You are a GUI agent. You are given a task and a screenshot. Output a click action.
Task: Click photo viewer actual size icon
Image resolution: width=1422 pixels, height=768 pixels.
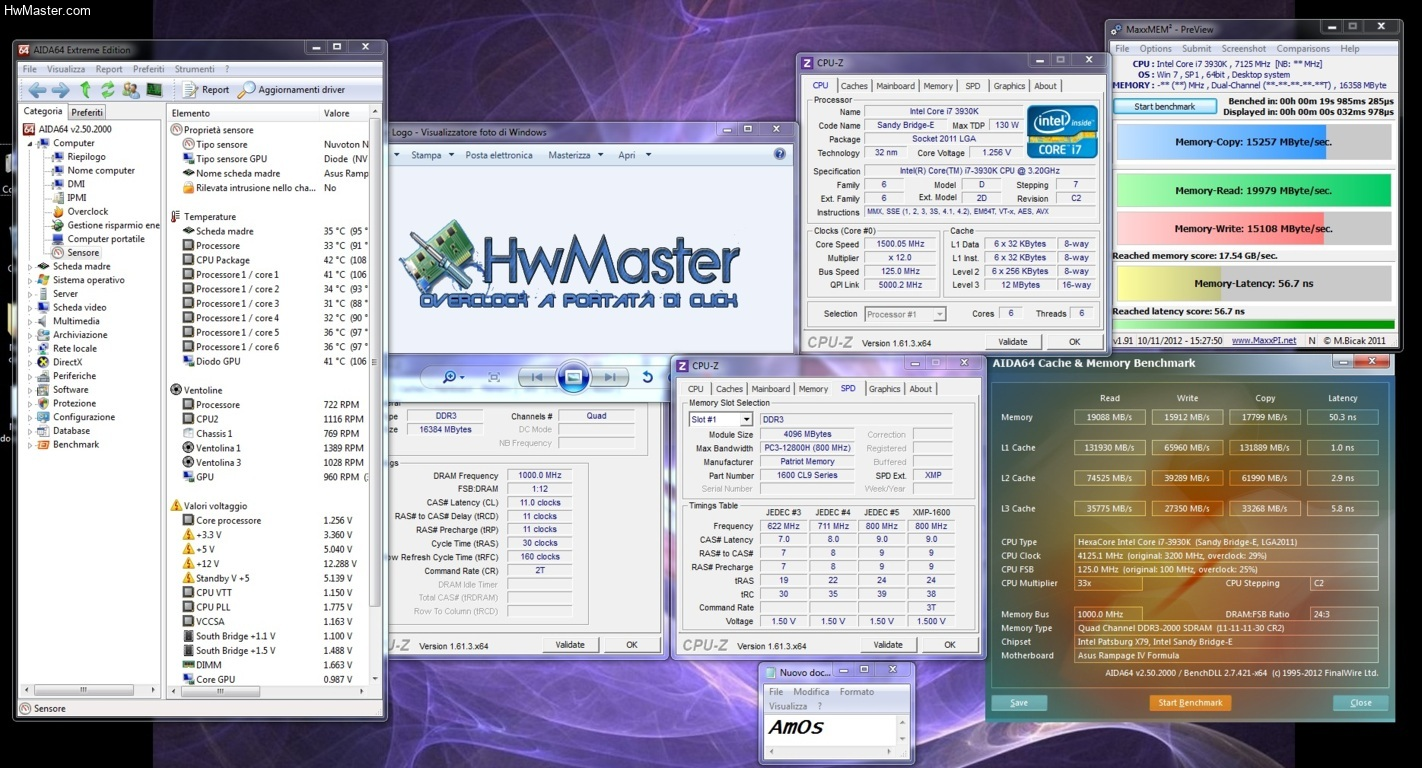coord(494,377)
